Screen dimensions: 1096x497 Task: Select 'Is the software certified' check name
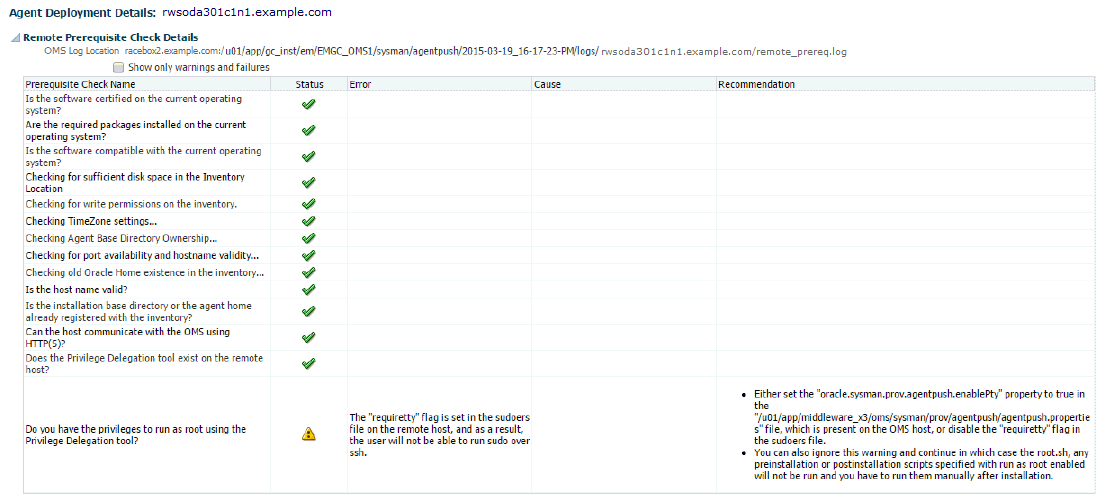point(134,104)
